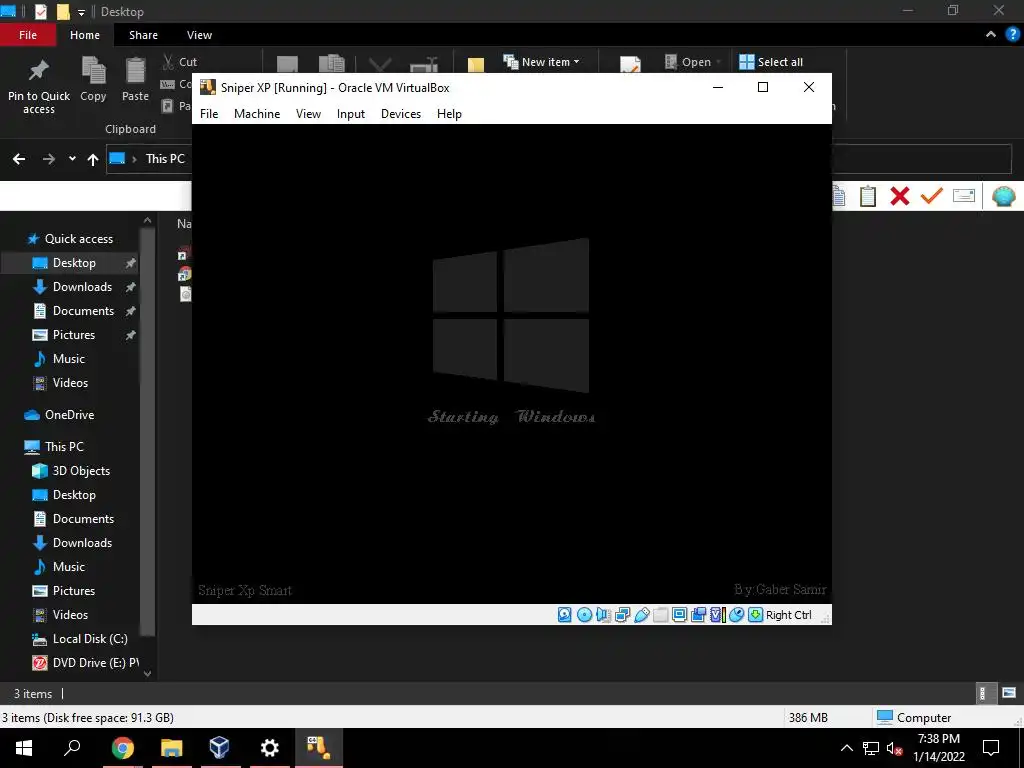Click the optical drive indicator in VirtualBox

[x=584, y=615]
